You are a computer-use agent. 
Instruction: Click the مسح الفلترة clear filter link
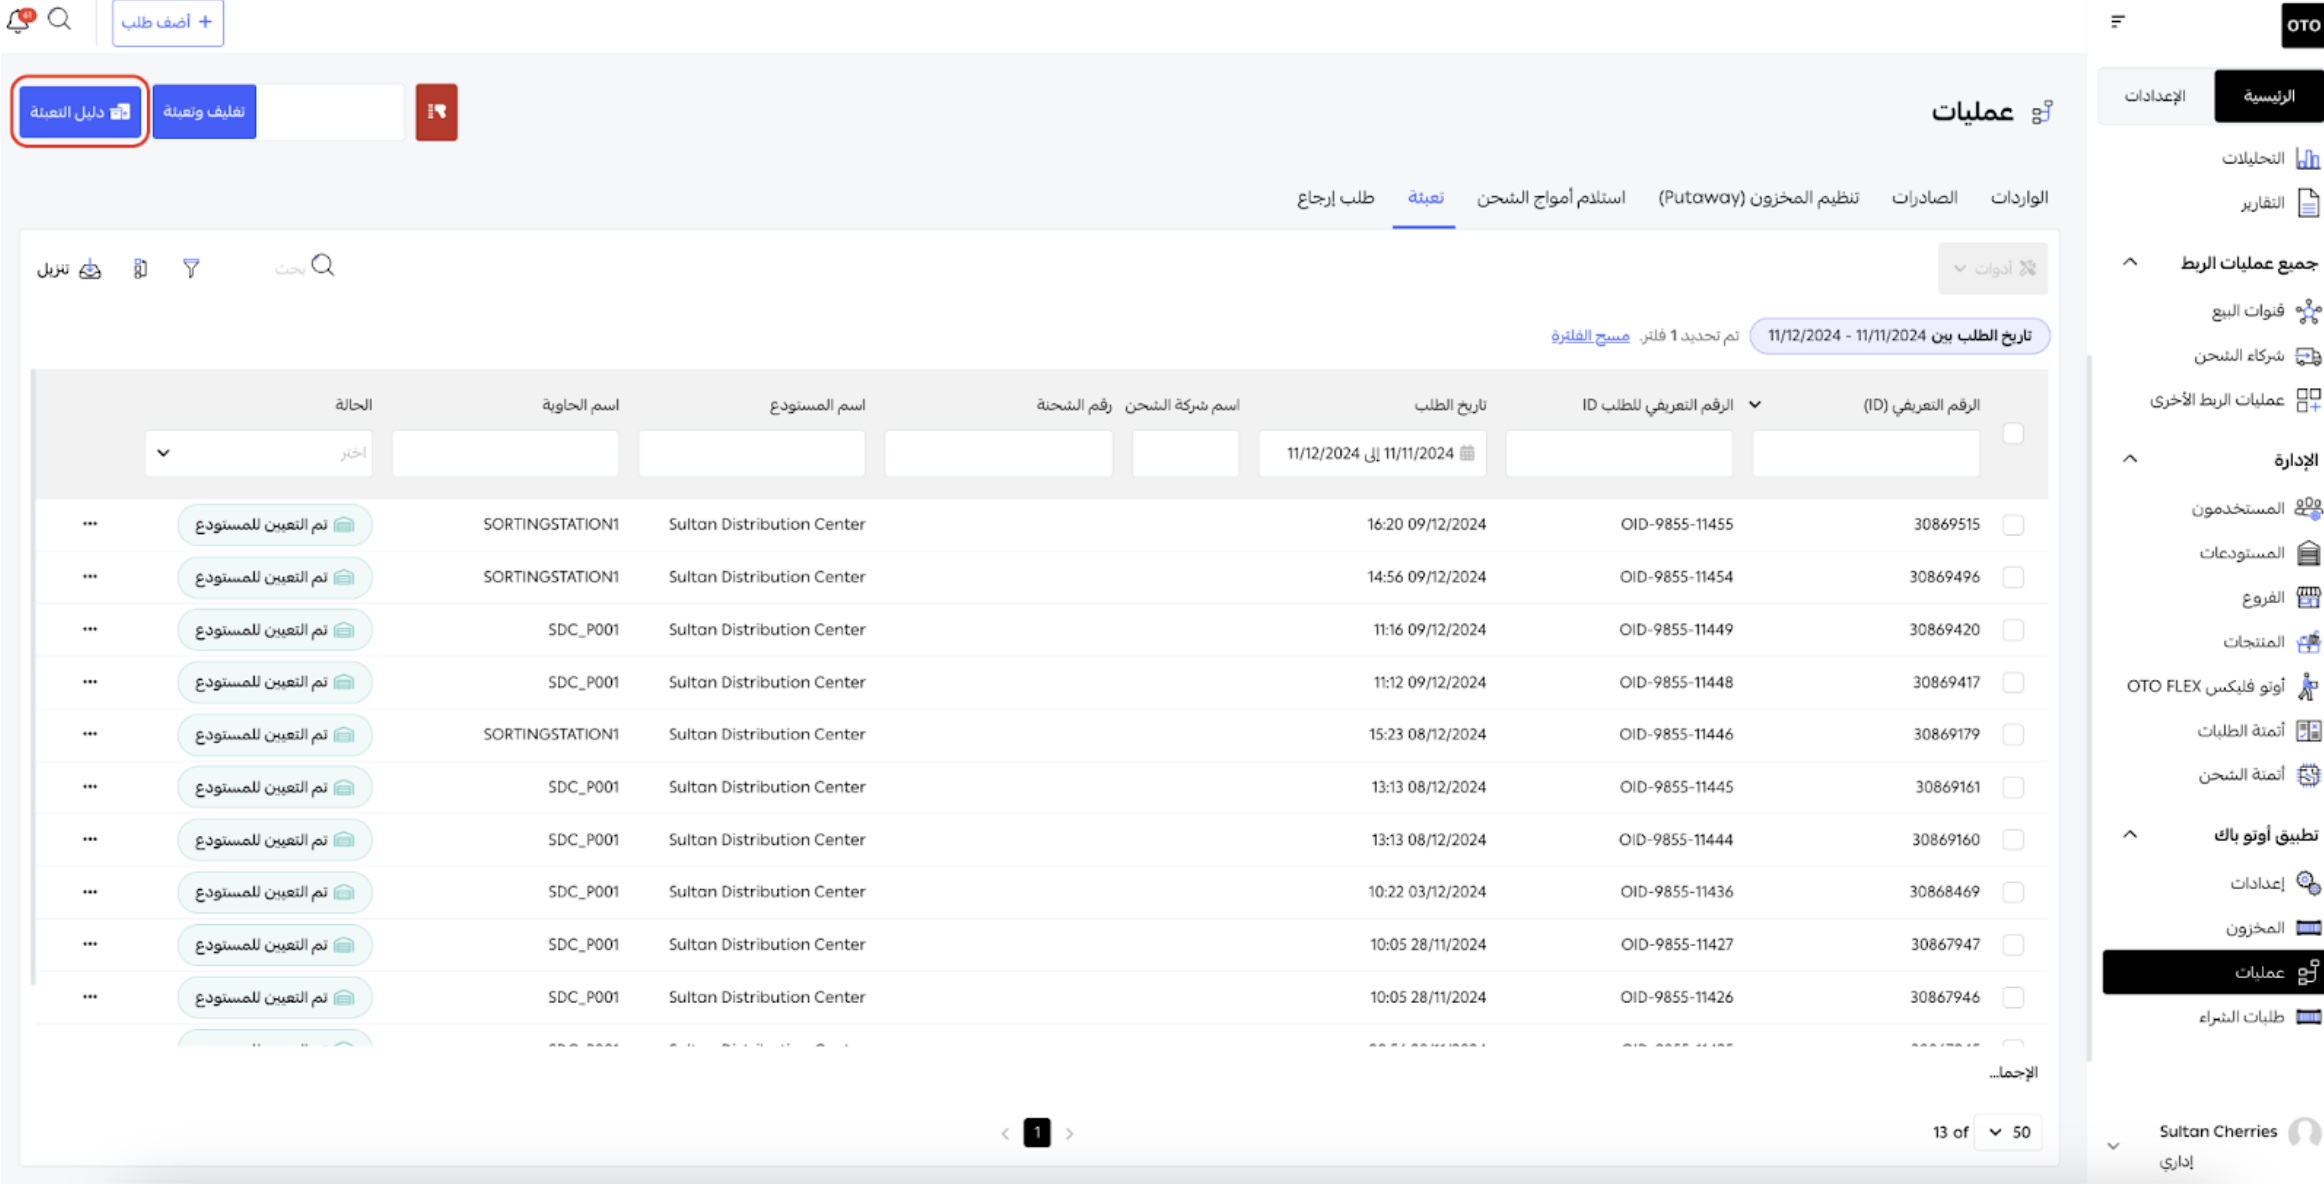tap(1589, 336)
